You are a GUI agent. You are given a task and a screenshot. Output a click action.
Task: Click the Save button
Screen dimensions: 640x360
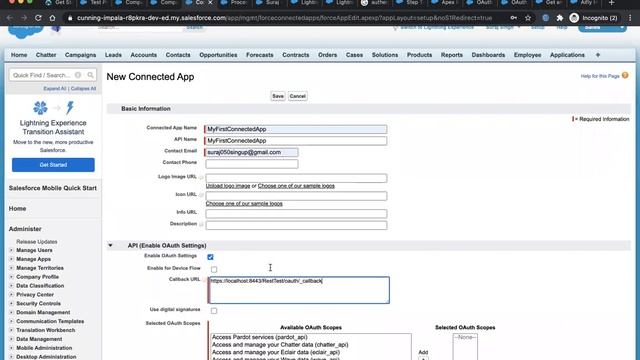click(x=278, y=96)
